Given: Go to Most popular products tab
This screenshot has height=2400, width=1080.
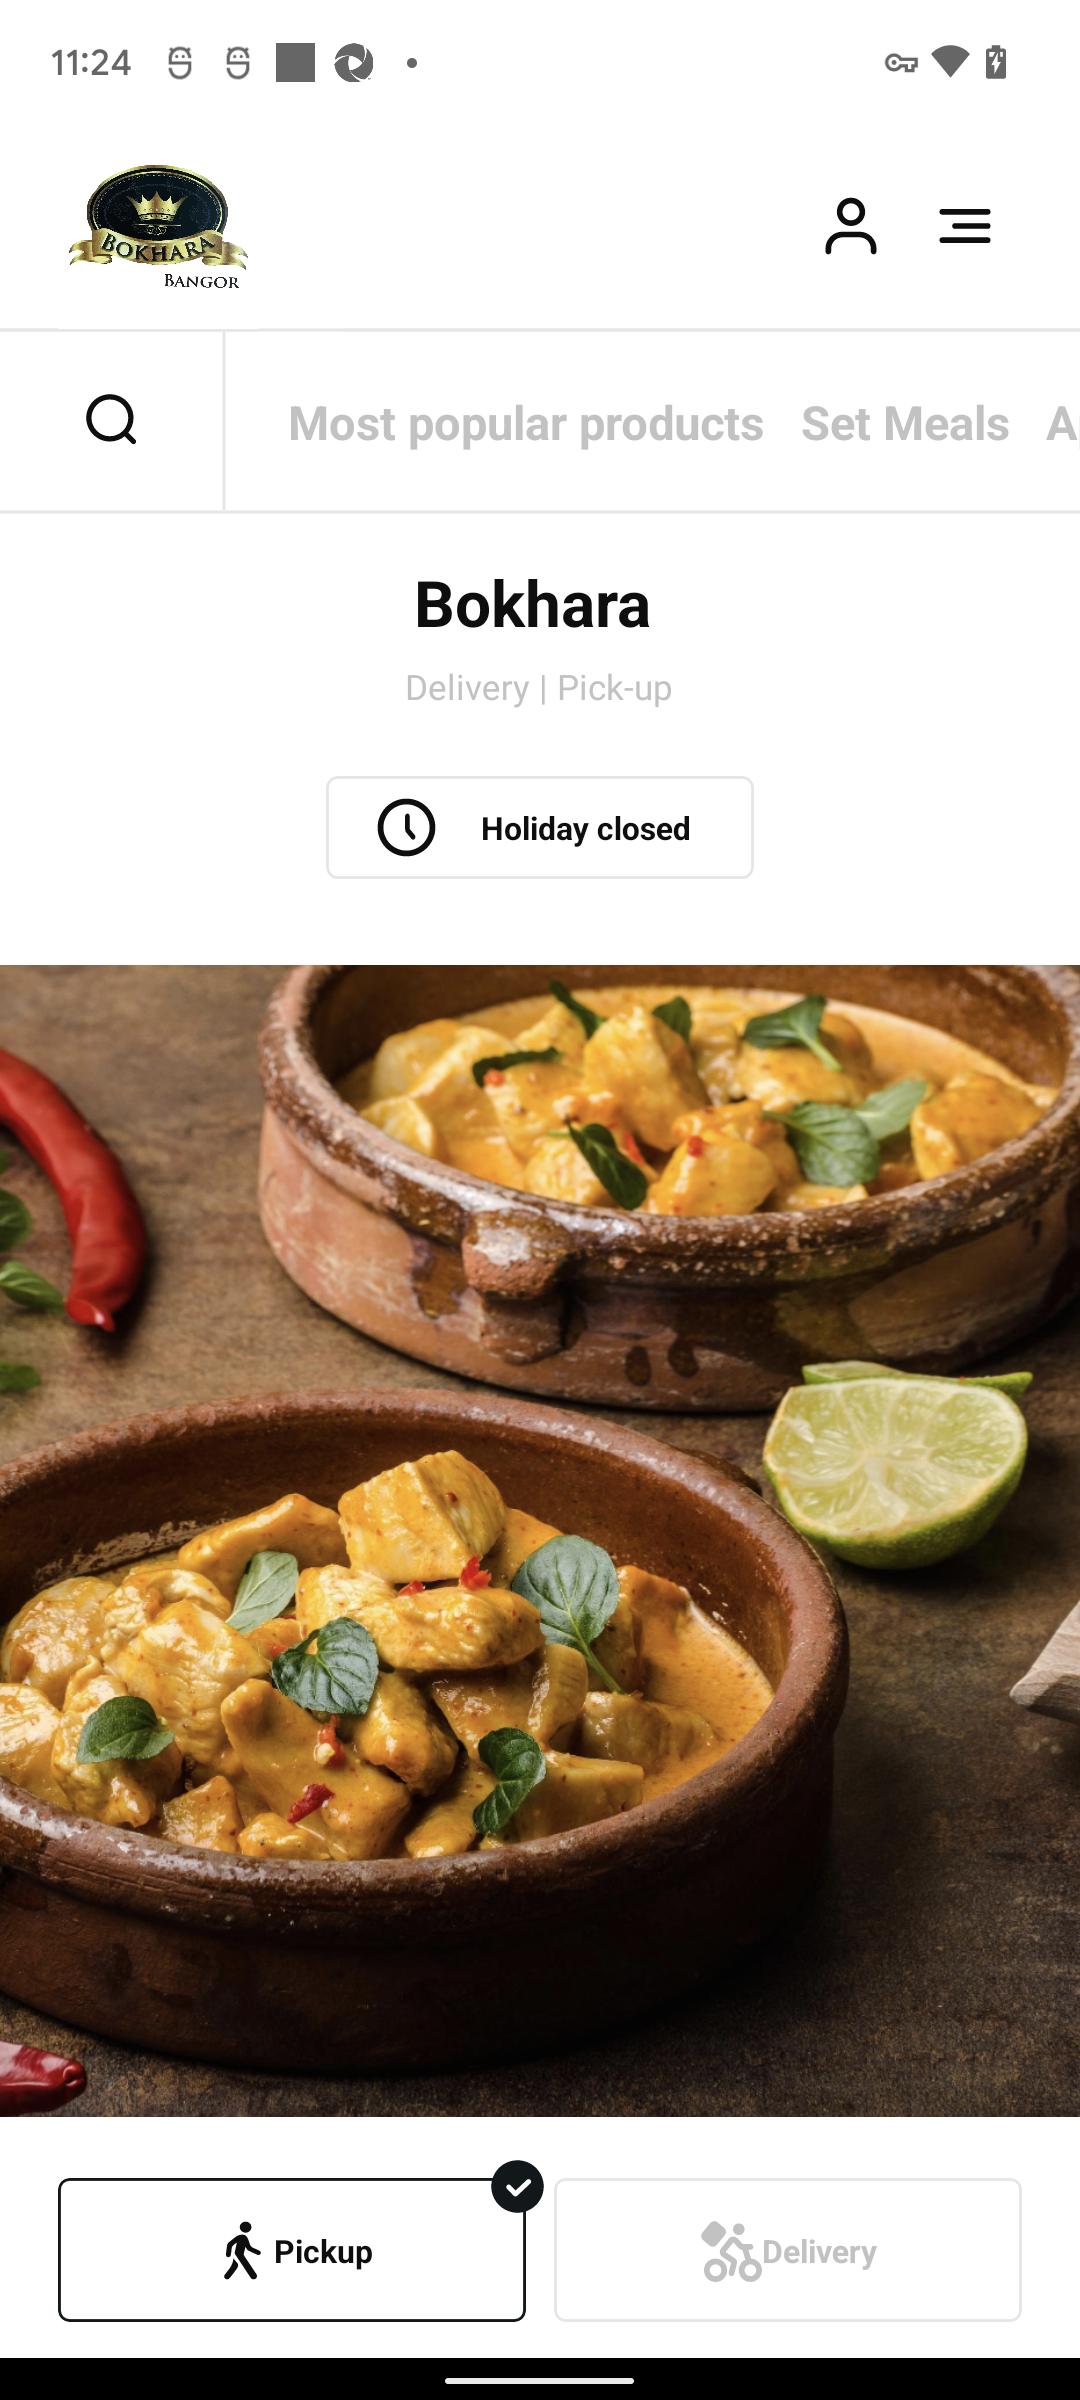Looking at the screenshot, I should pos(526,423).
